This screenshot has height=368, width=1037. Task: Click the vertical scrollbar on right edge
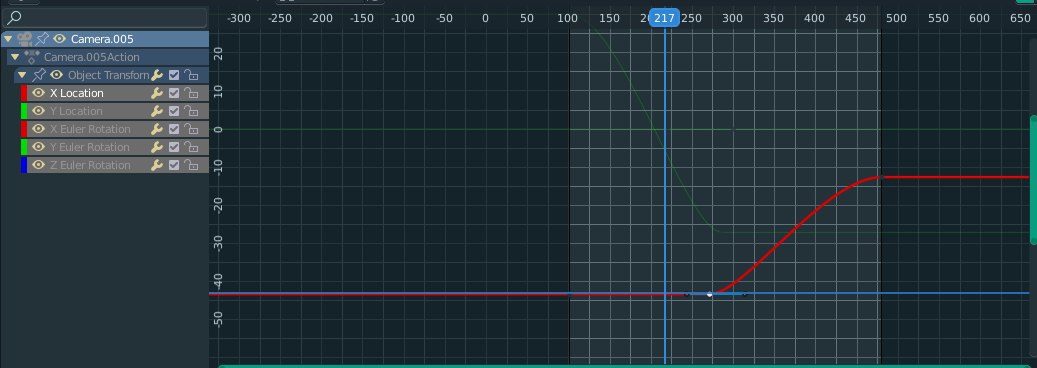(x=1033, y=179)
